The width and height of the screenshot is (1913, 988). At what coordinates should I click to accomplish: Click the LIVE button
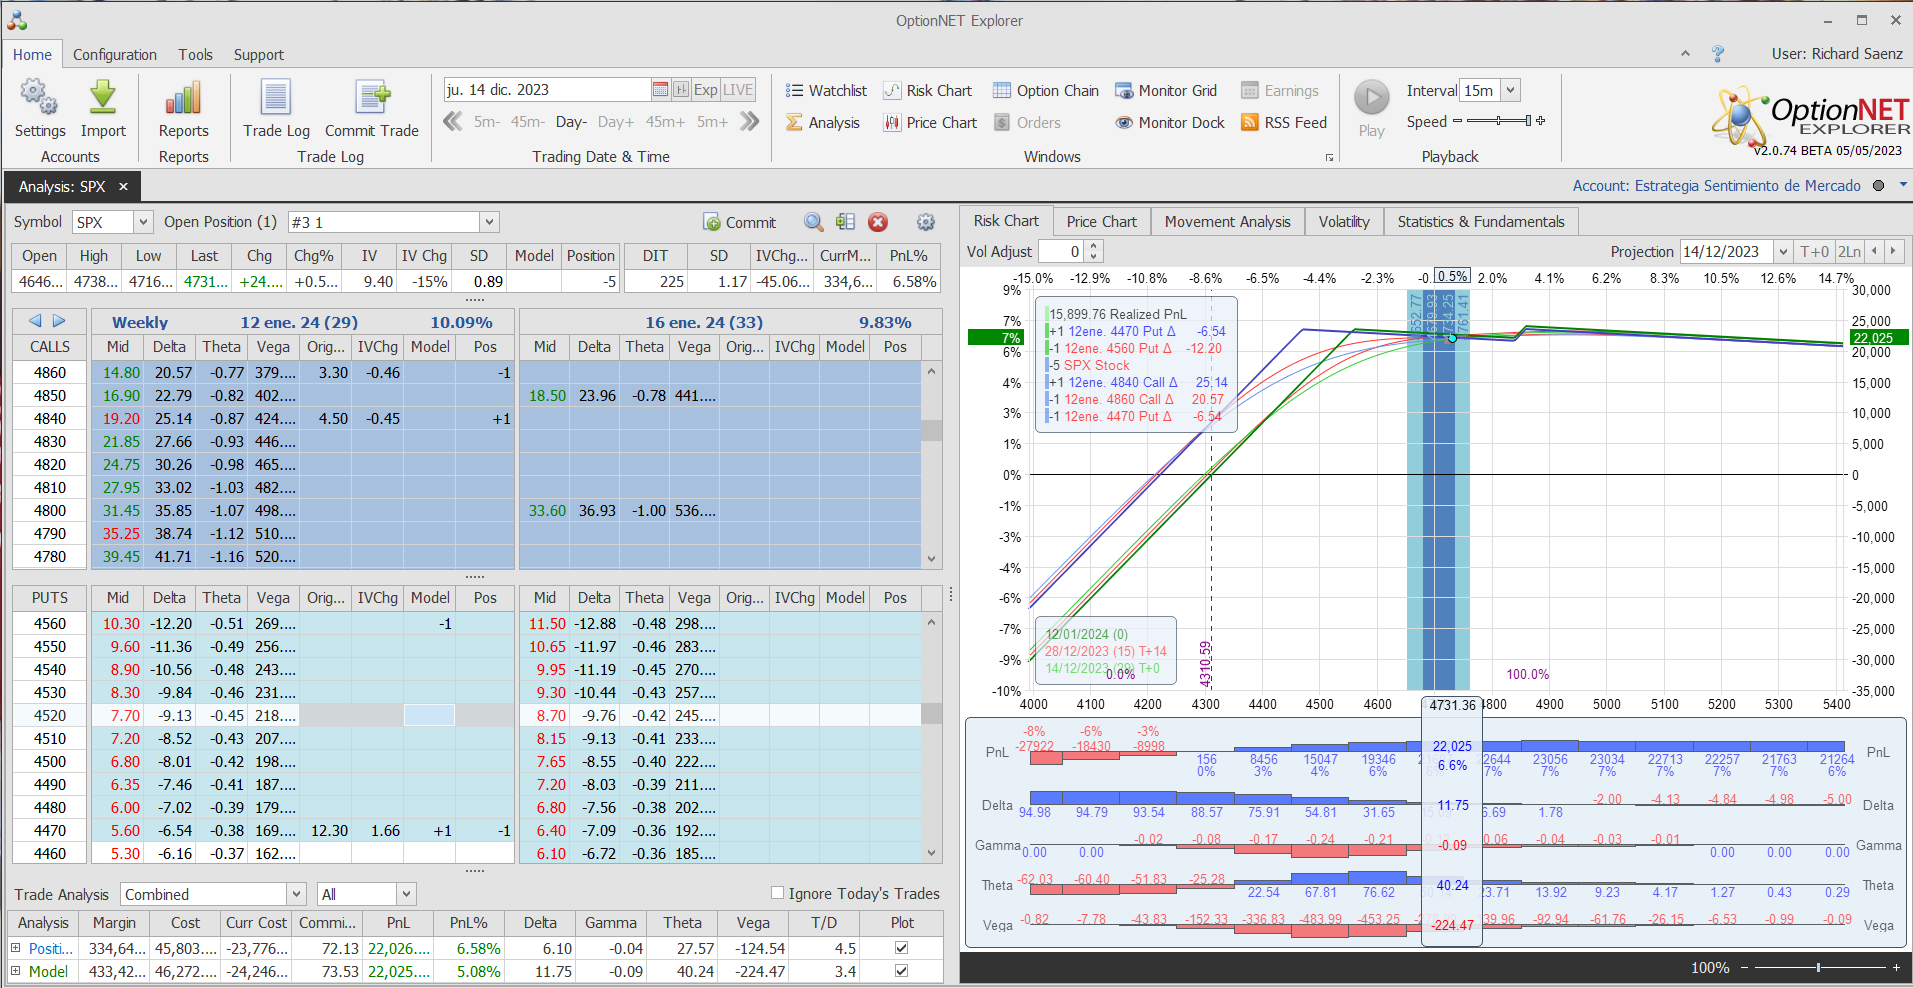(738, 90)
